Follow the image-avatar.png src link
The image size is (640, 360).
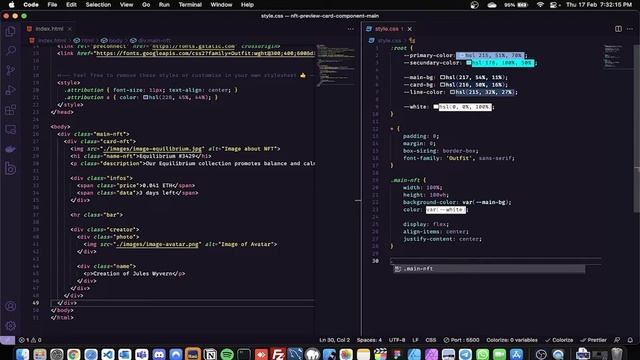click(157, 244)
